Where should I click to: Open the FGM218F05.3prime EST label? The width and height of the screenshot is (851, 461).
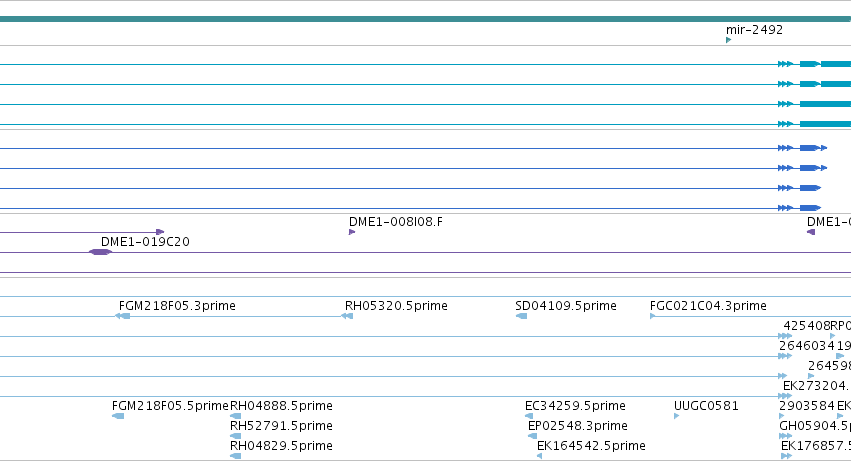(x=177, y=306)
